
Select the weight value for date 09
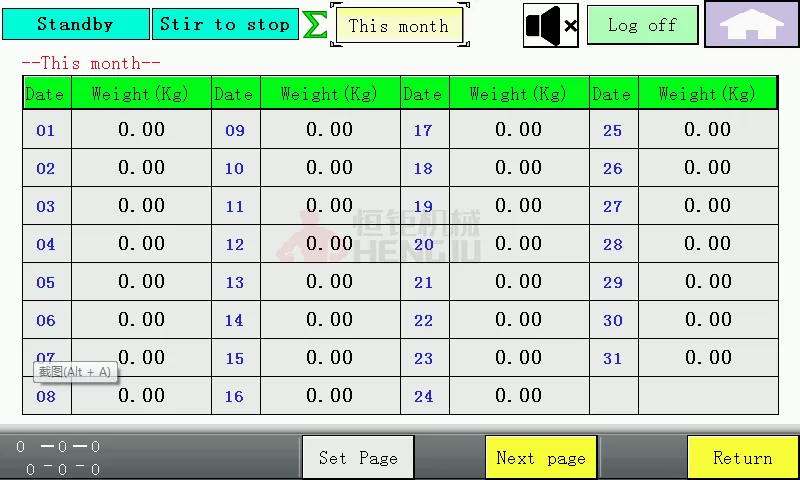pos(329,130)
